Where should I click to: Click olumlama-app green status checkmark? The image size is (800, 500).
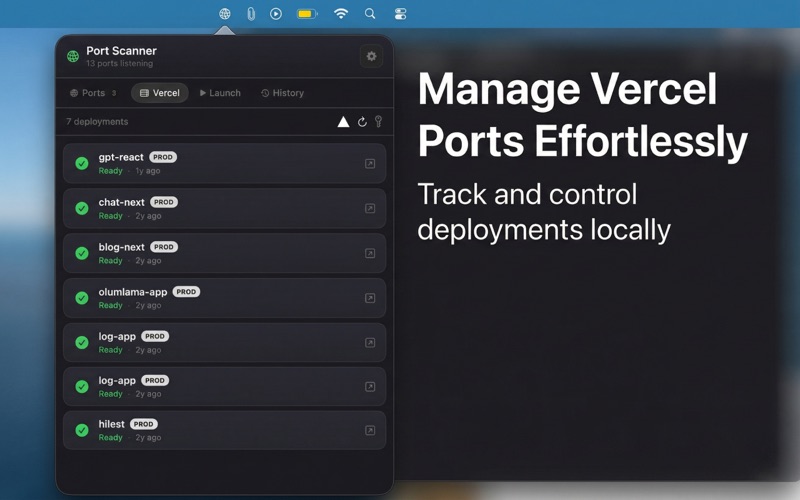[82, 298]
